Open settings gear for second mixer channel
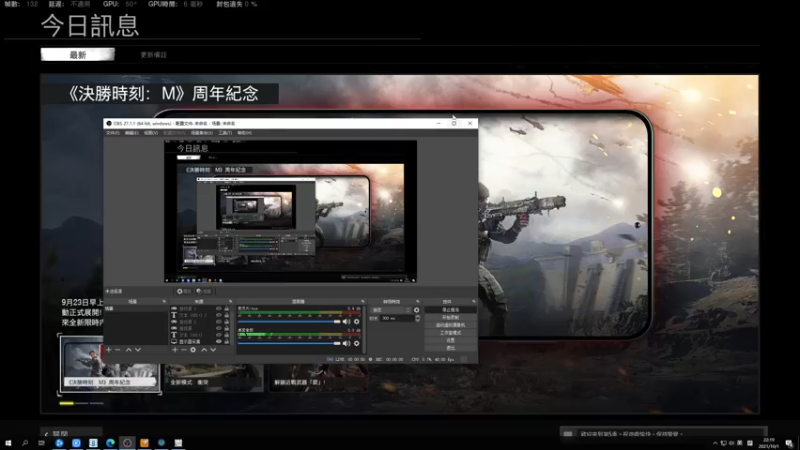 tap(357, 343)
